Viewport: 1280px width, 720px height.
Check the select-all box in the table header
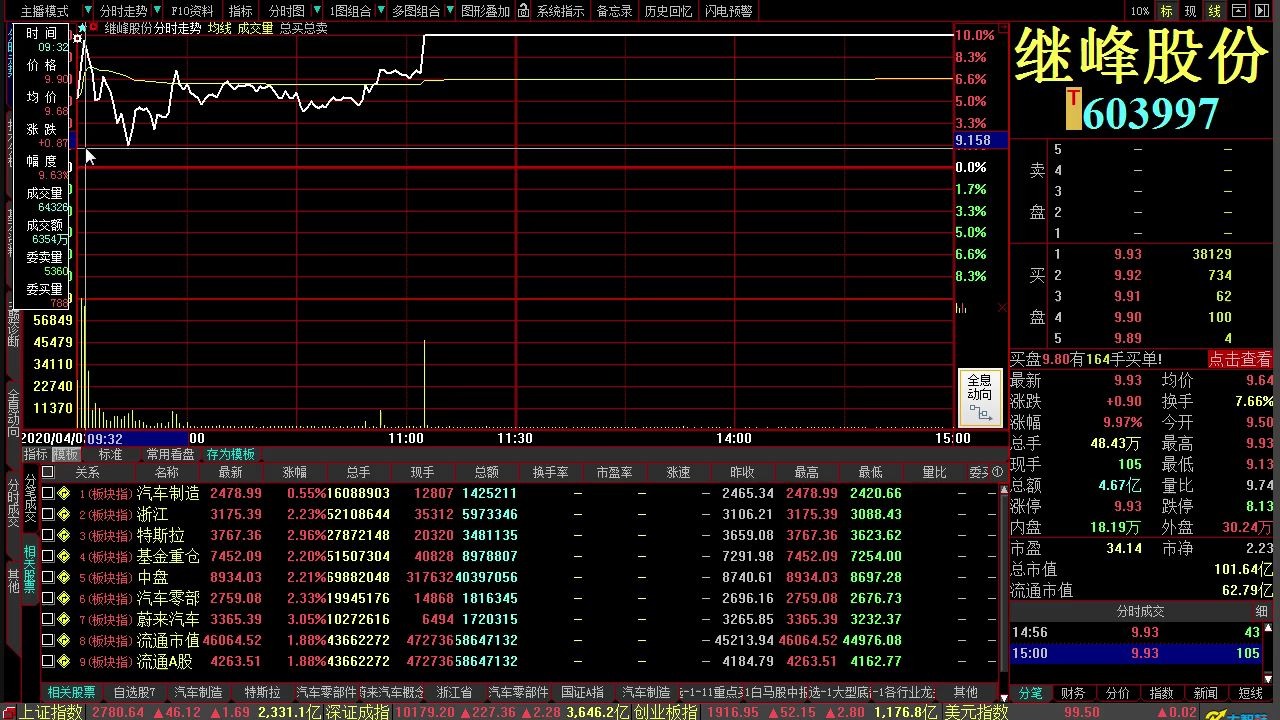(x=48, y=472)
